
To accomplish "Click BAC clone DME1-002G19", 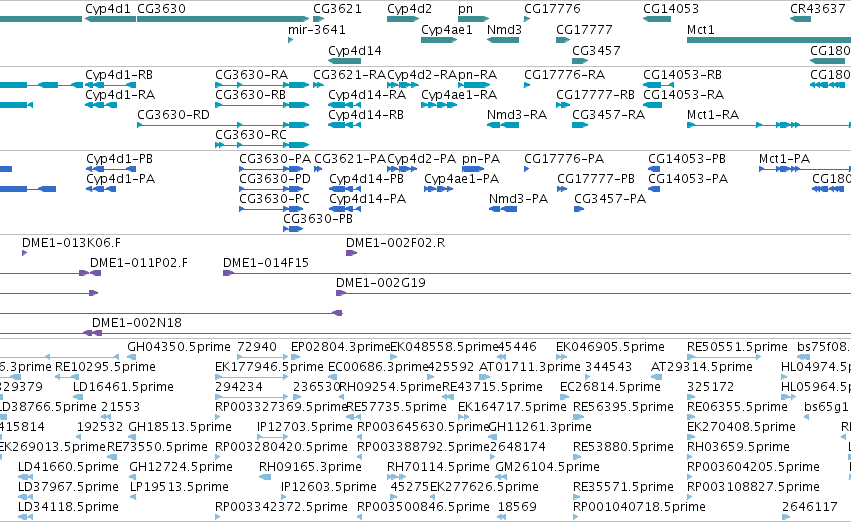I will tap(381, 283).
